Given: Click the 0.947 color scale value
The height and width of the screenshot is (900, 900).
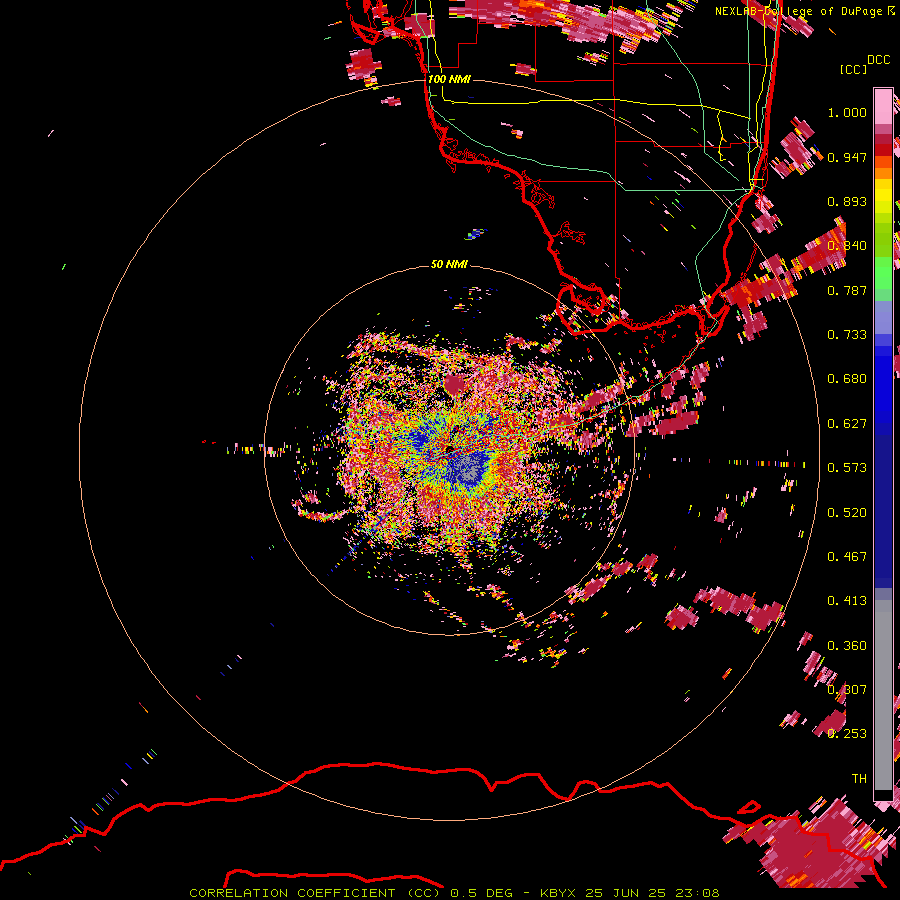Looking at the screenshot, I should [x=847, y=157].
